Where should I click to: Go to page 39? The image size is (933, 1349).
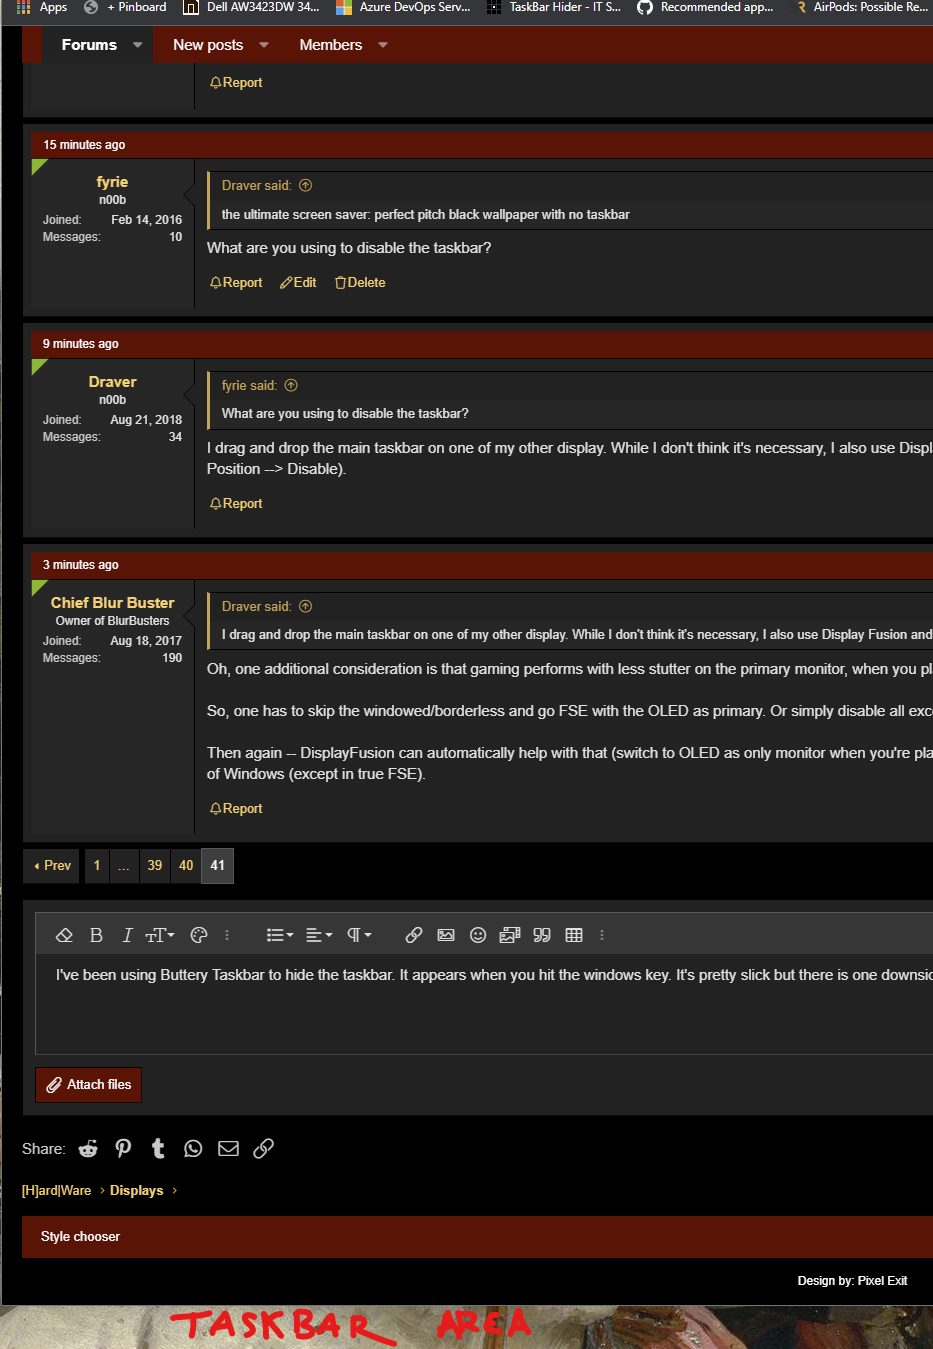(154, 866)
